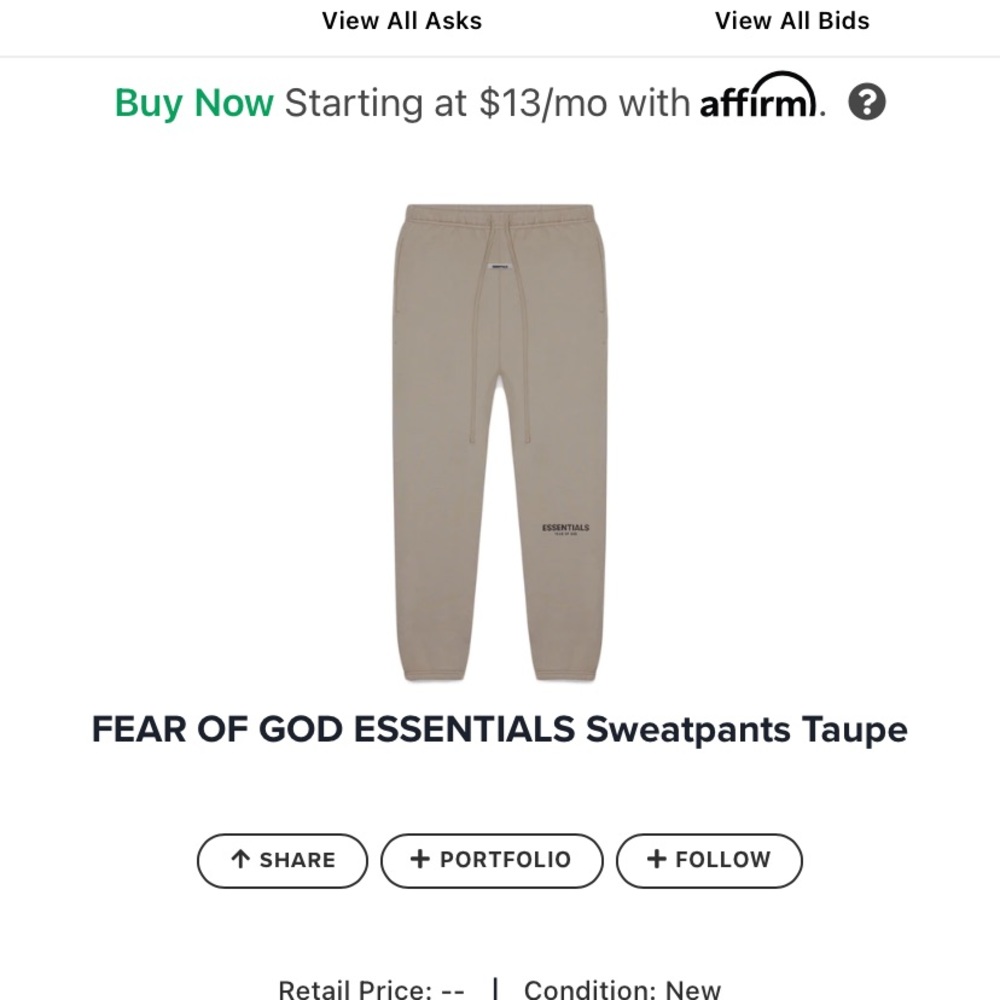Viewport: 1000px width, 1000px height.
Task: Open View All Bids
Action: click(791, 20)
